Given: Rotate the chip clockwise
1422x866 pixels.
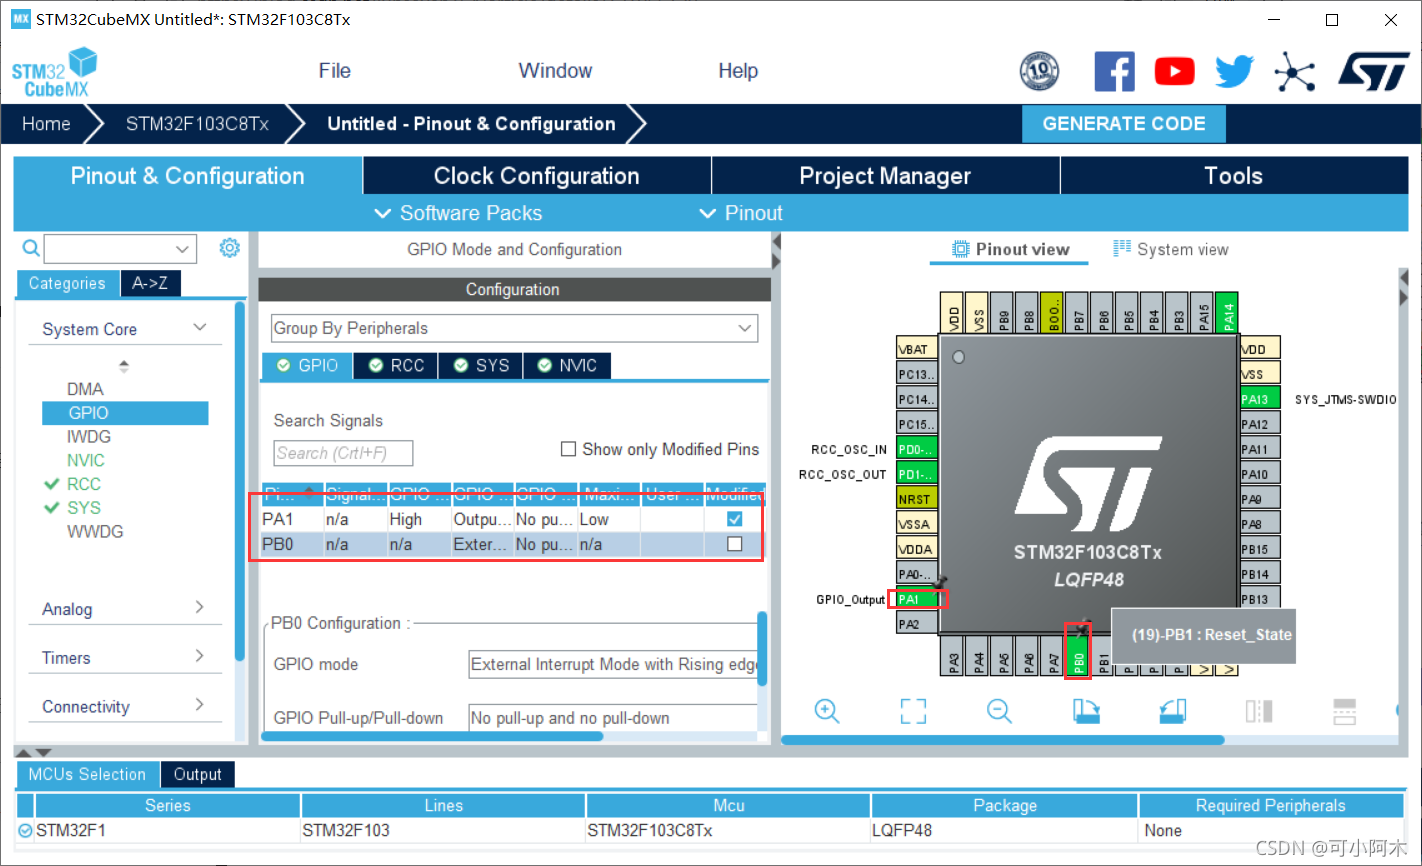Looking at the screenshot, I should point(1086,711).
